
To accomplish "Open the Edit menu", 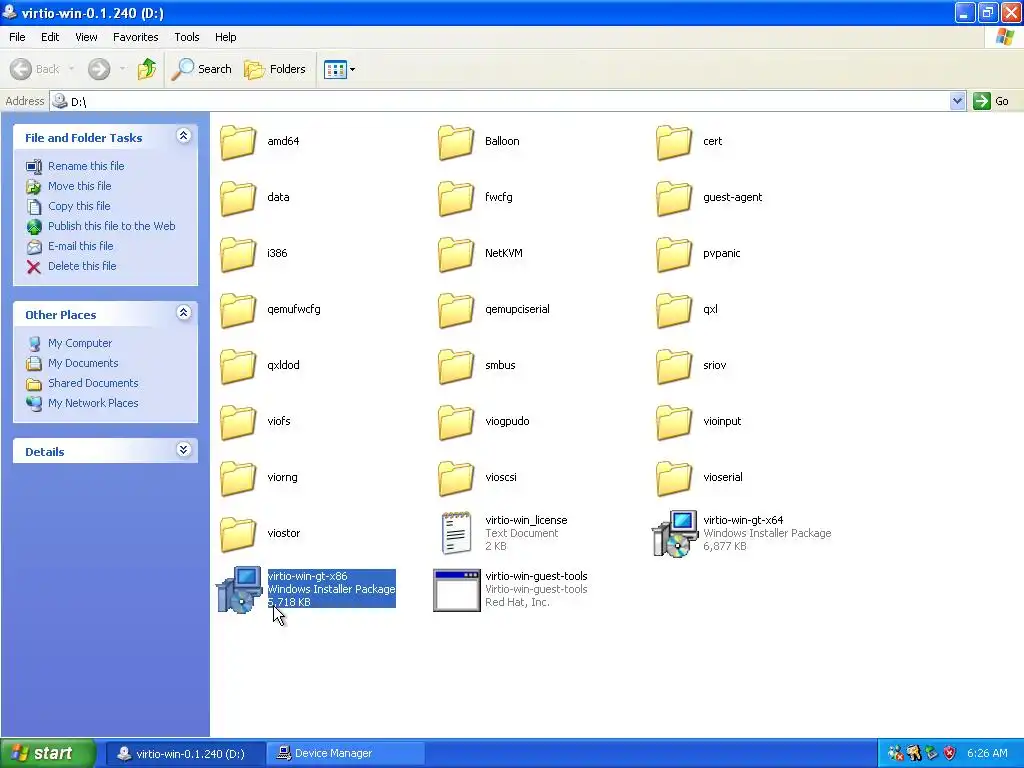I will click(x=50, y=37).
